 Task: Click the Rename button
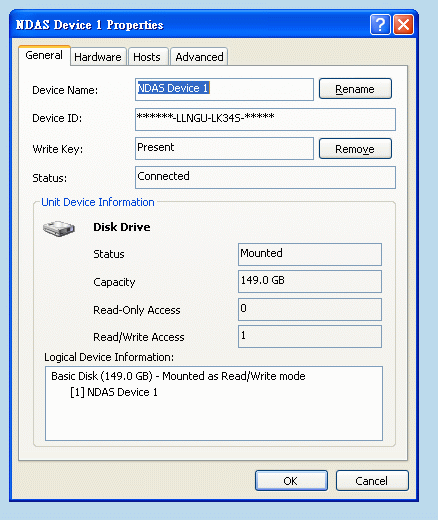[355, 89]
